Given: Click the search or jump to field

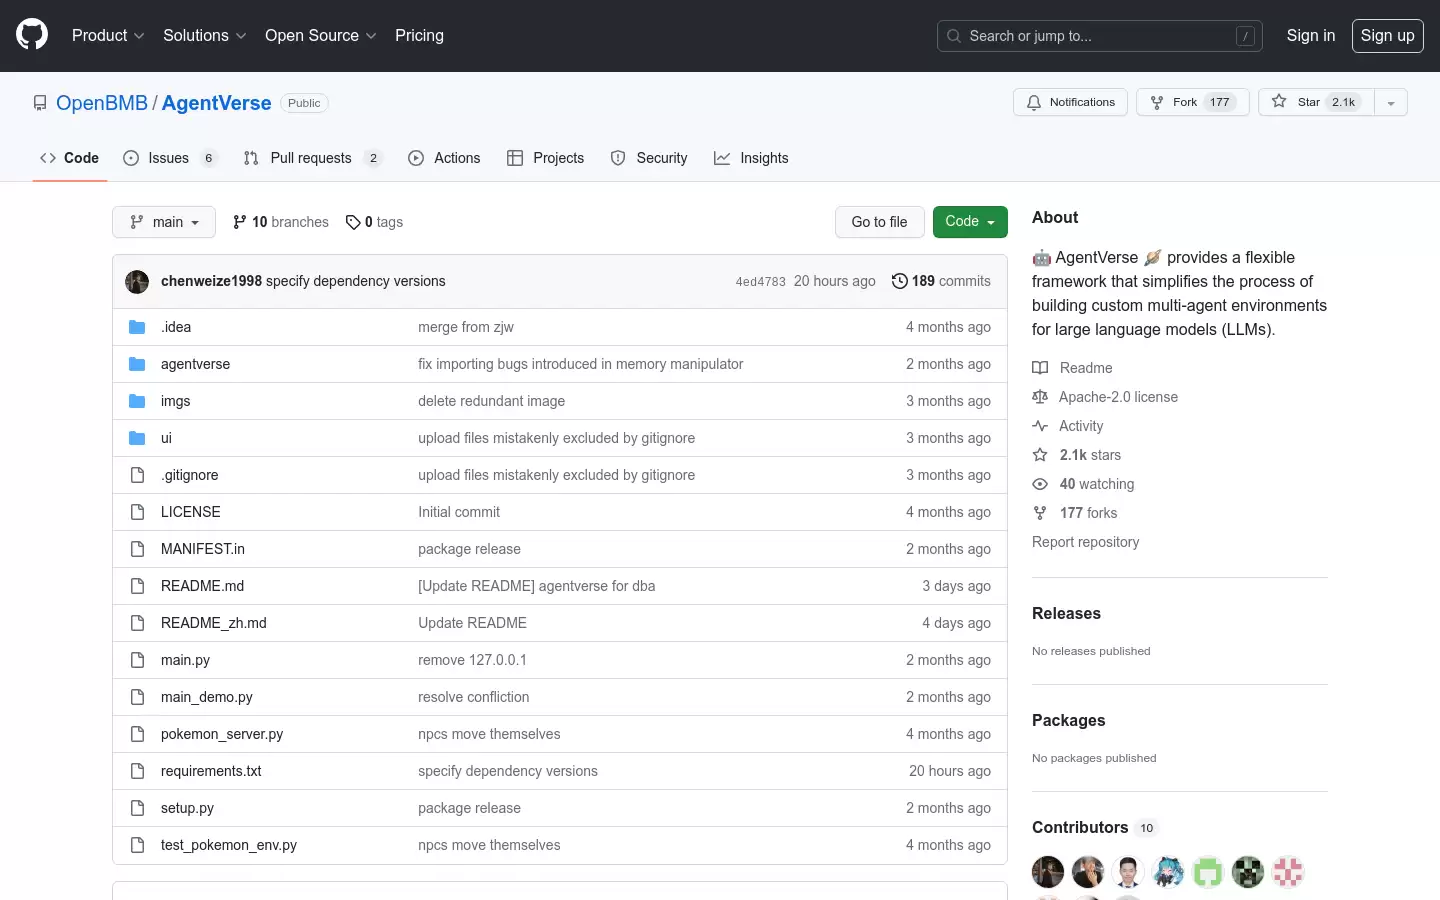Looking at the screenshot, I should [x=1100, y=36].
